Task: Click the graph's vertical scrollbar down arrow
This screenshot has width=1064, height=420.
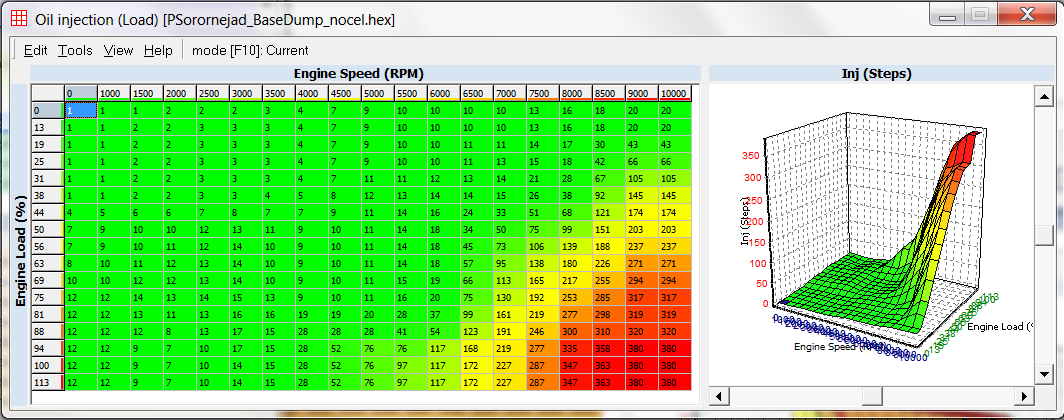Action: pyautogui.click(x=1044, y=374)
